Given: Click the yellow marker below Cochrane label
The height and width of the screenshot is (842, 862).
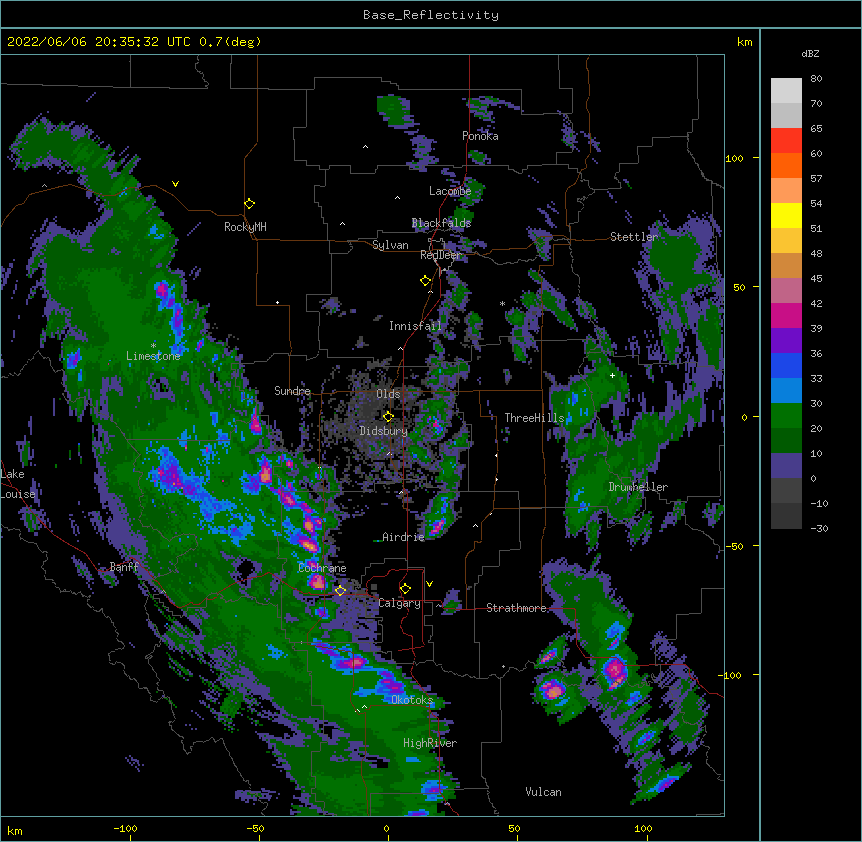Looking at the screenshot, I should pyautogui.click(x=340, y=590).
